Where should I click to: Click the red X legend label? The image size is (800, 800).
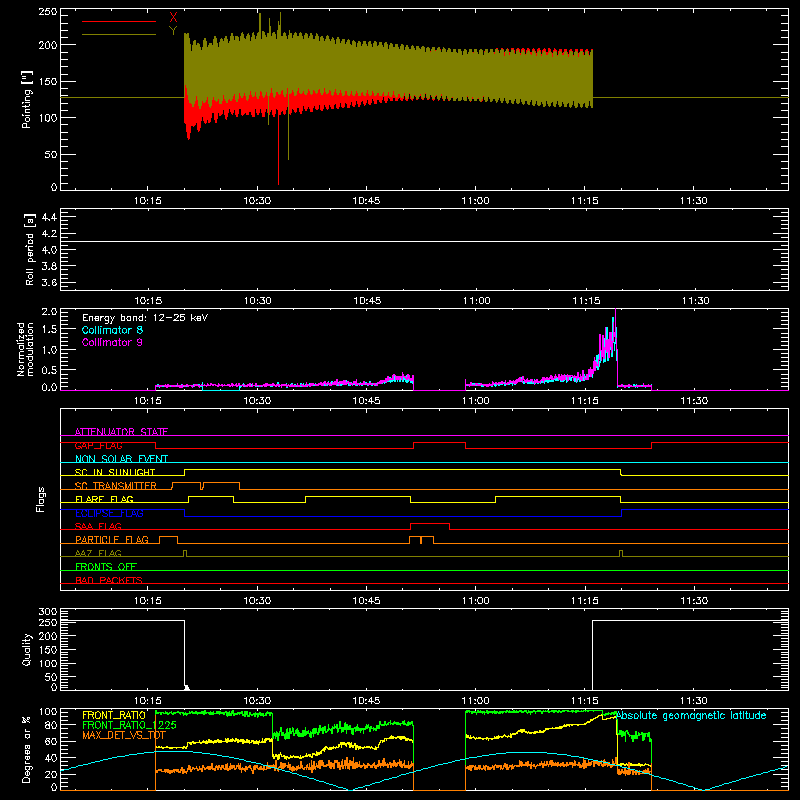(173, 18)
